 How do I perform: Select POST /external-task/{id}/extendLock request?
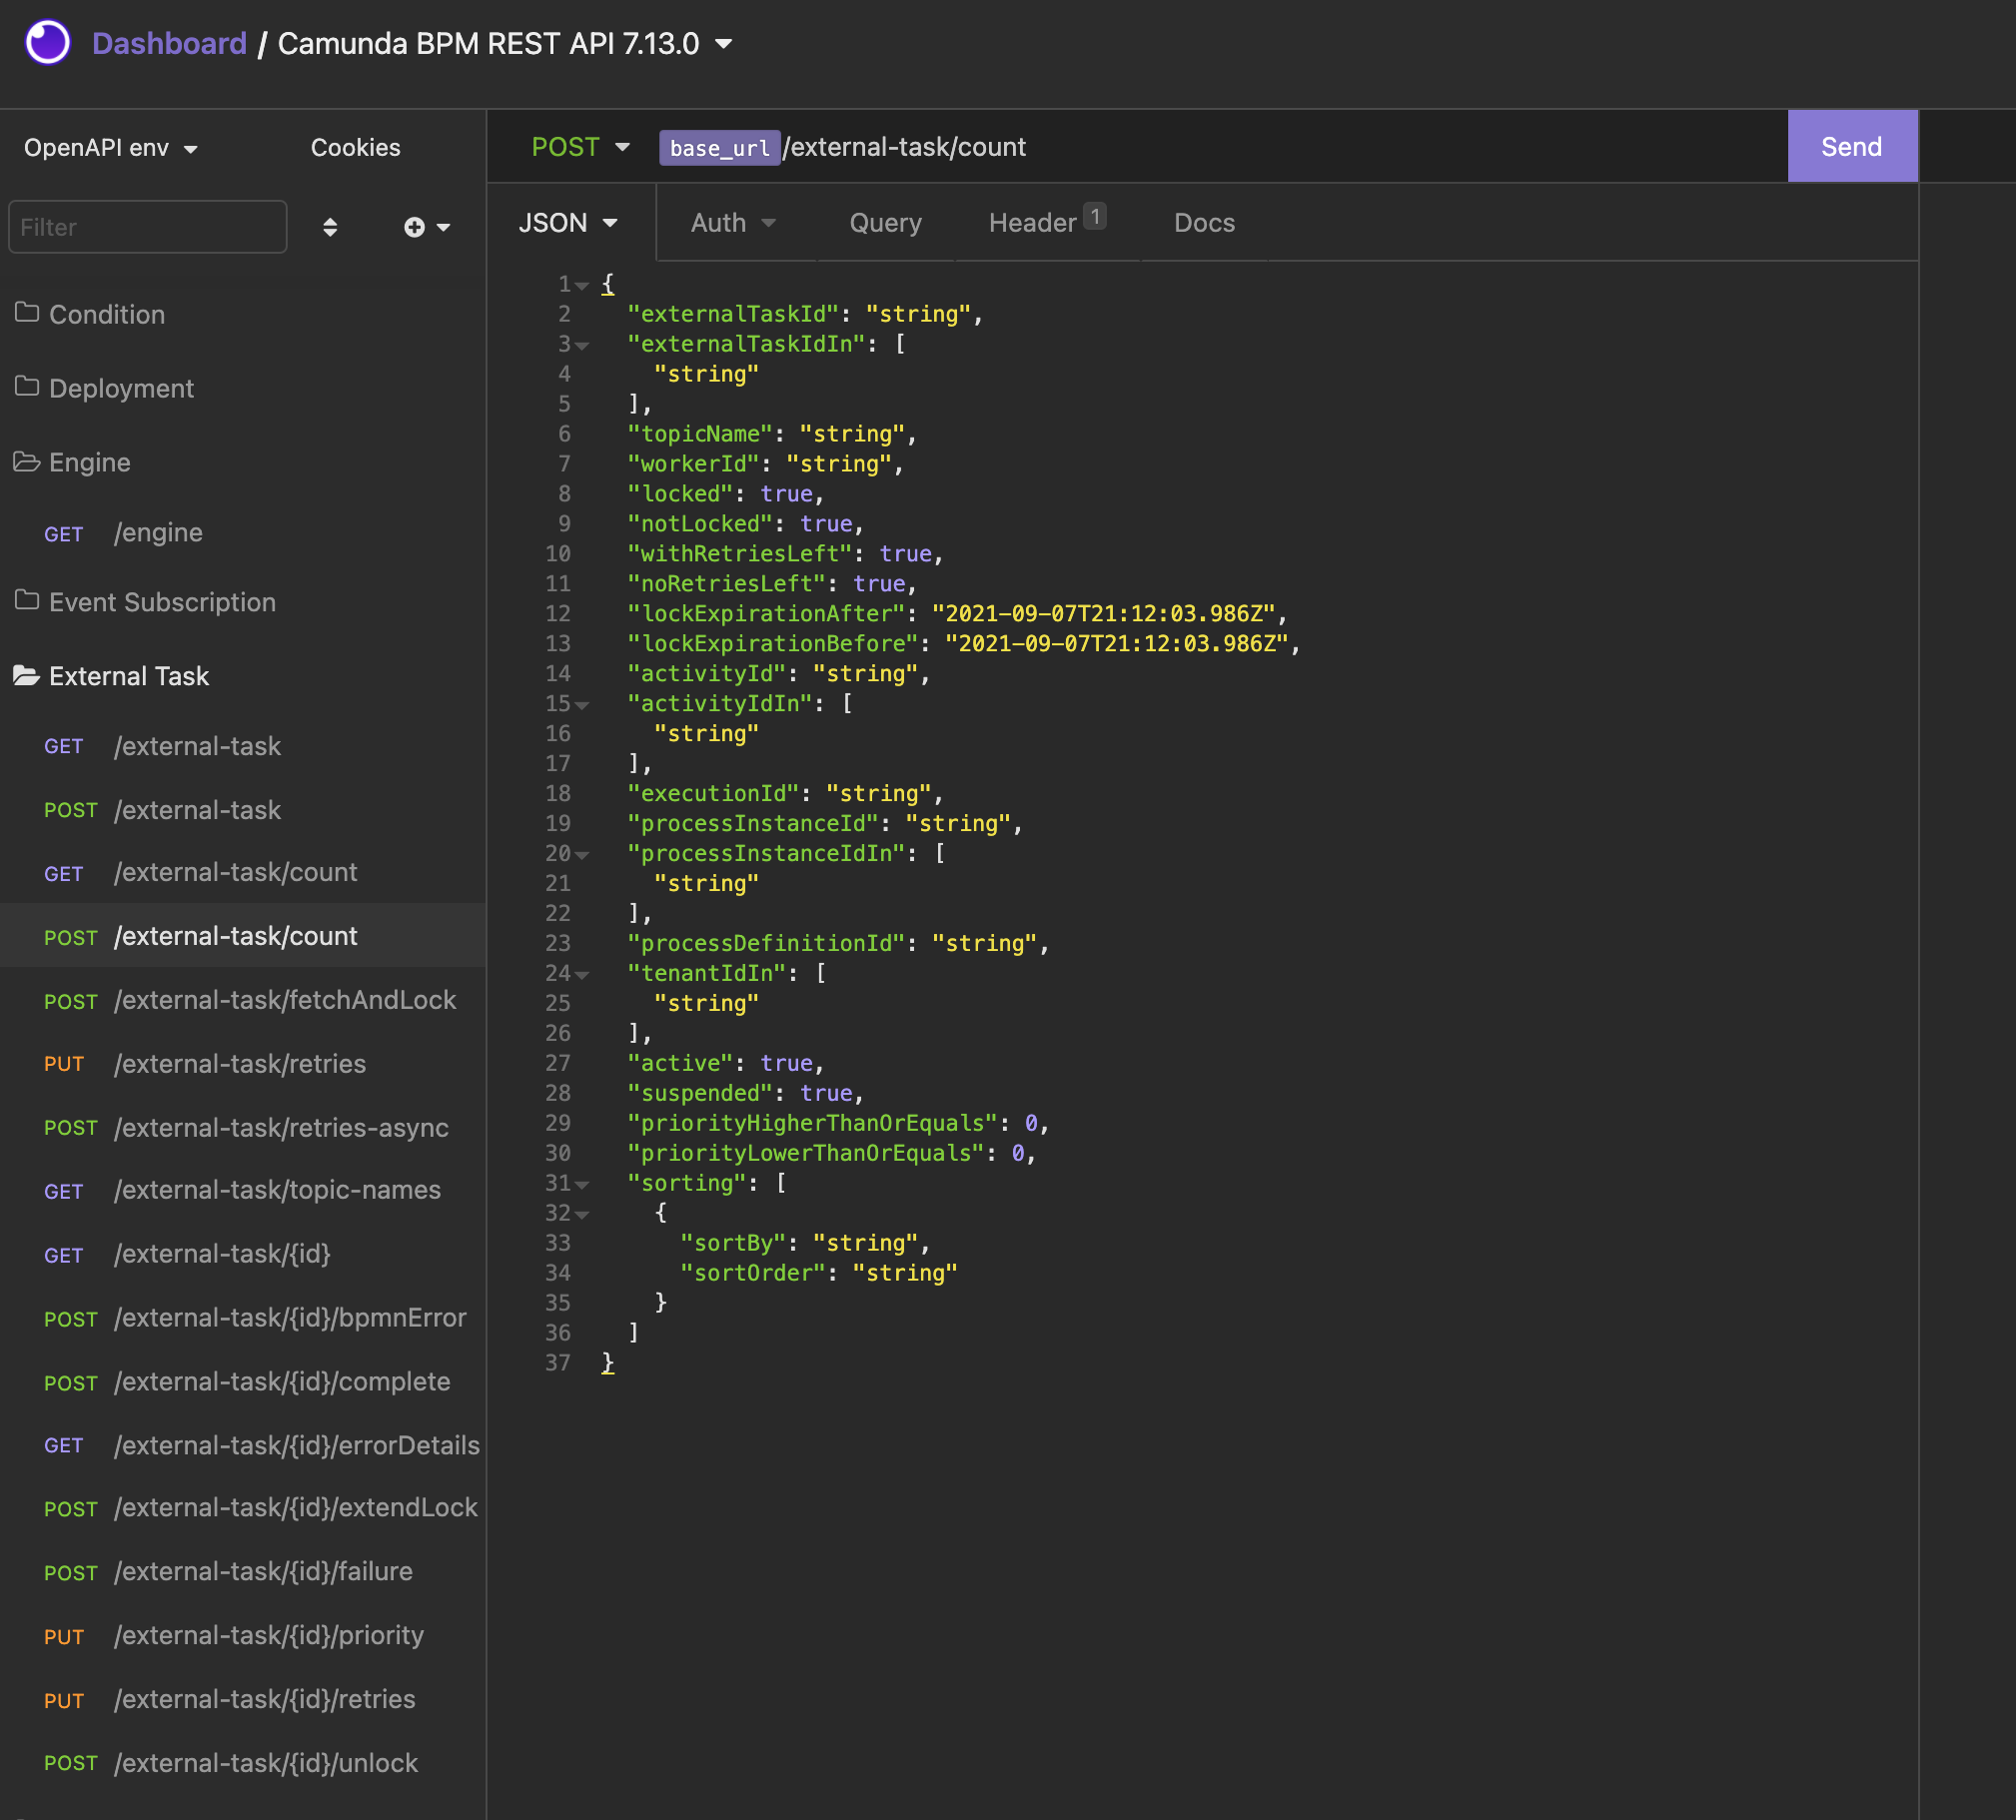[x=243, y=1508]
